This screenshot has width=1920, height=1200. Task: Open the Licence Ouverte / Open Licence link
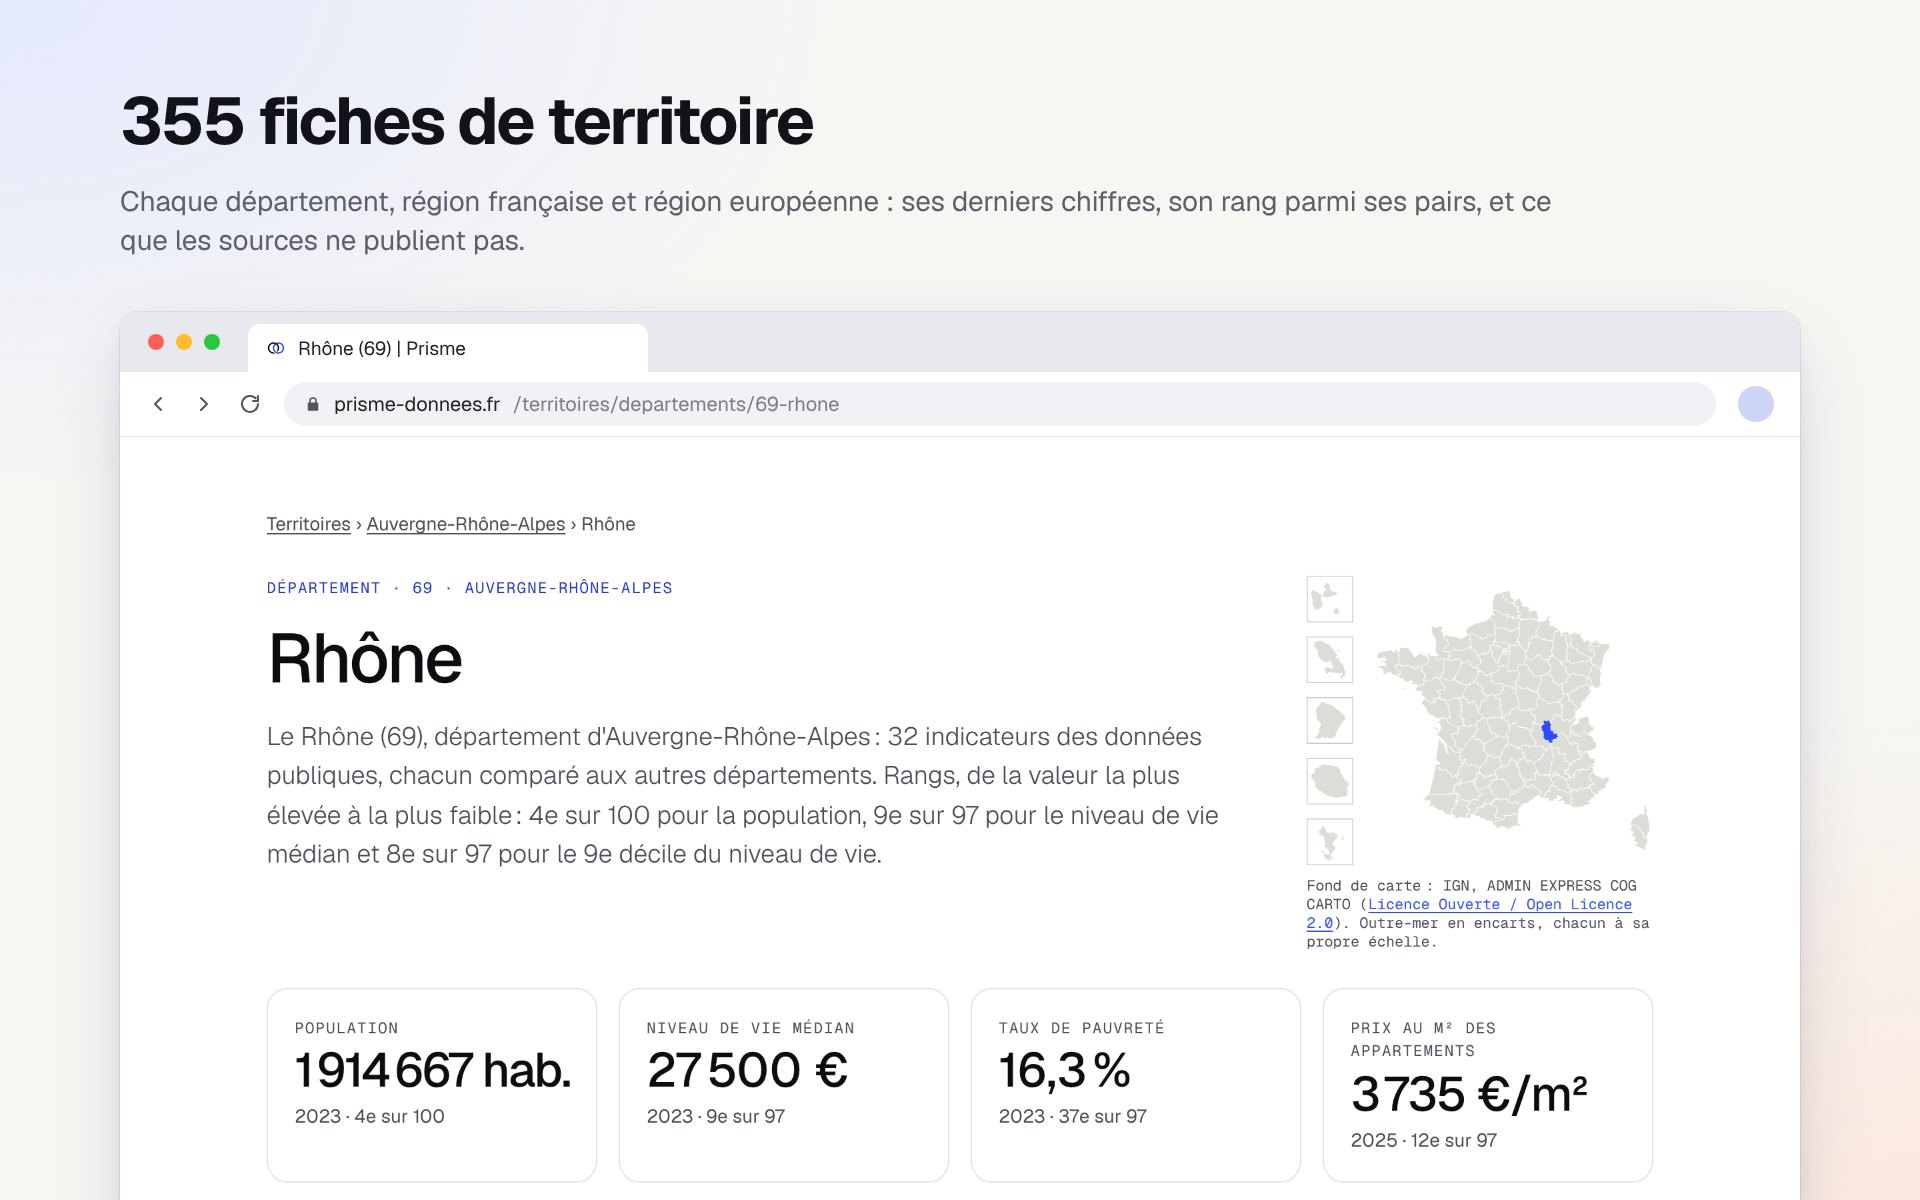point(1470,913)
